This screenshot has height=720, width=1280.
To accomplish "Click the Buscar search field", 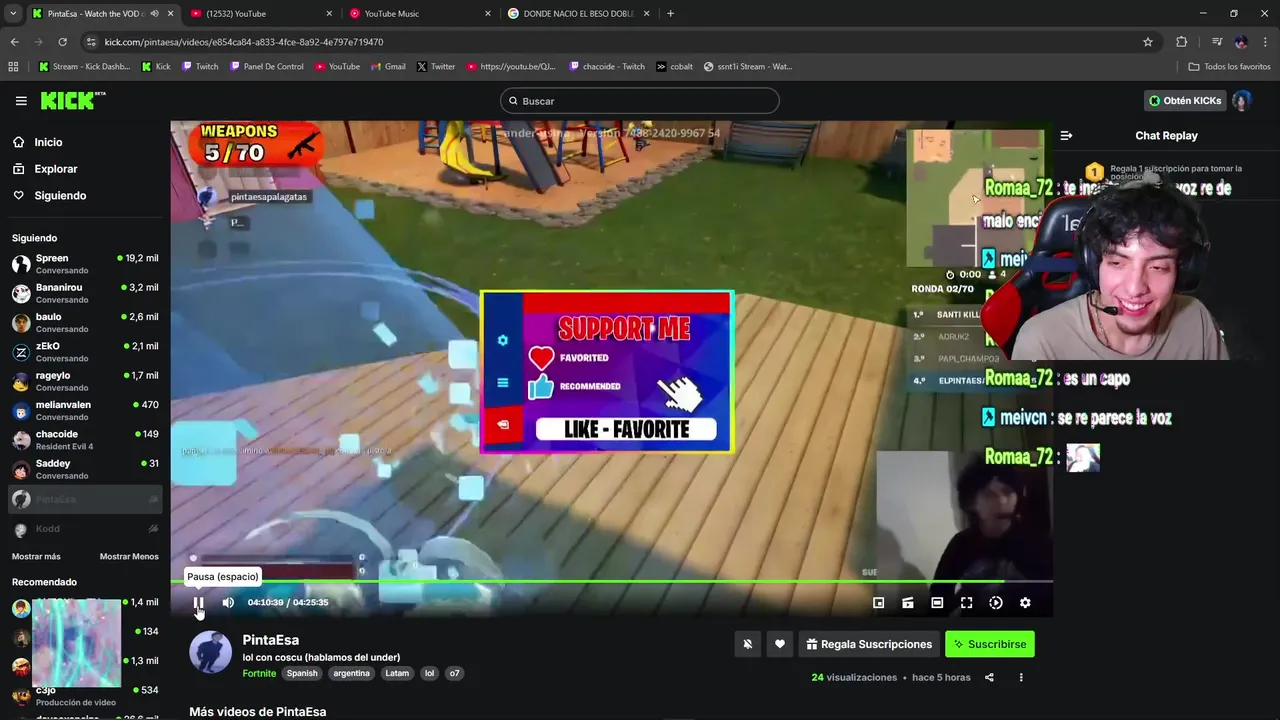I will coord(640,101).
